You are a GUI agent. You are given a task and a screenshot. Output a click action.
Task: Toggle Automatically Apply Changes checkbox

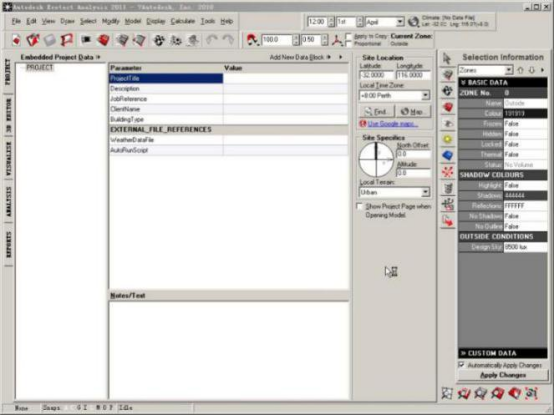pos(461,364)
